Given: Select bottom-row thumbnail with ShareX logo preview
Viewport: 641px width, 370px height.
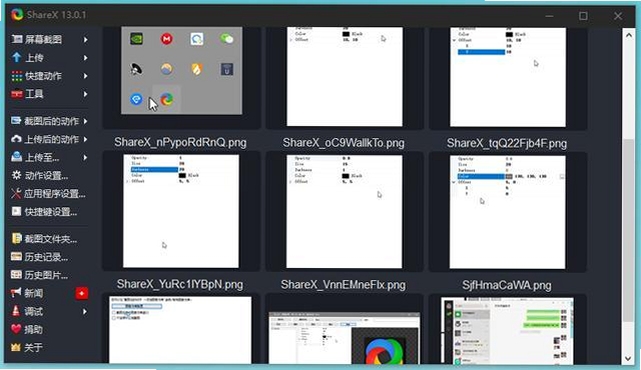Looking at the screenshot, I should click(x=344, y=338).
